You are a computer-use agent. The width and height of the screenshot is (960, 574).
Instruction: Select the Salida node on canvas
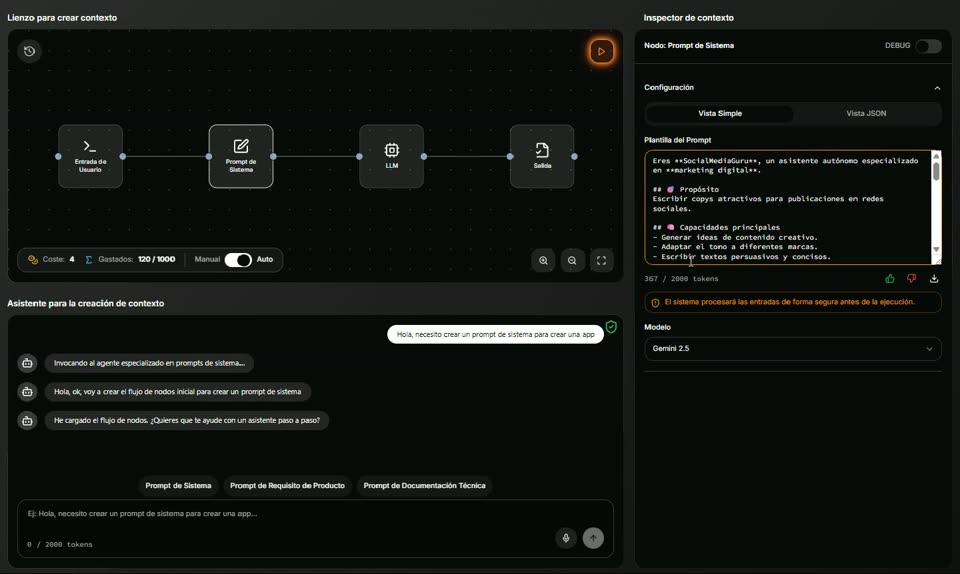tap(542, 156)
